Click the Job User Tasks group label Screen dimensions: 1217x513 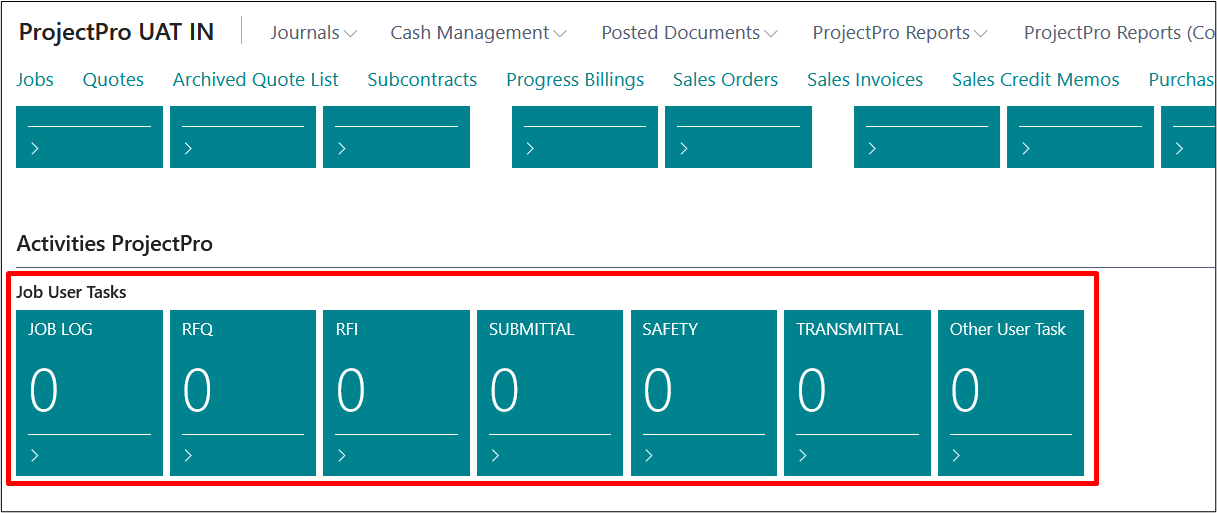72,293
